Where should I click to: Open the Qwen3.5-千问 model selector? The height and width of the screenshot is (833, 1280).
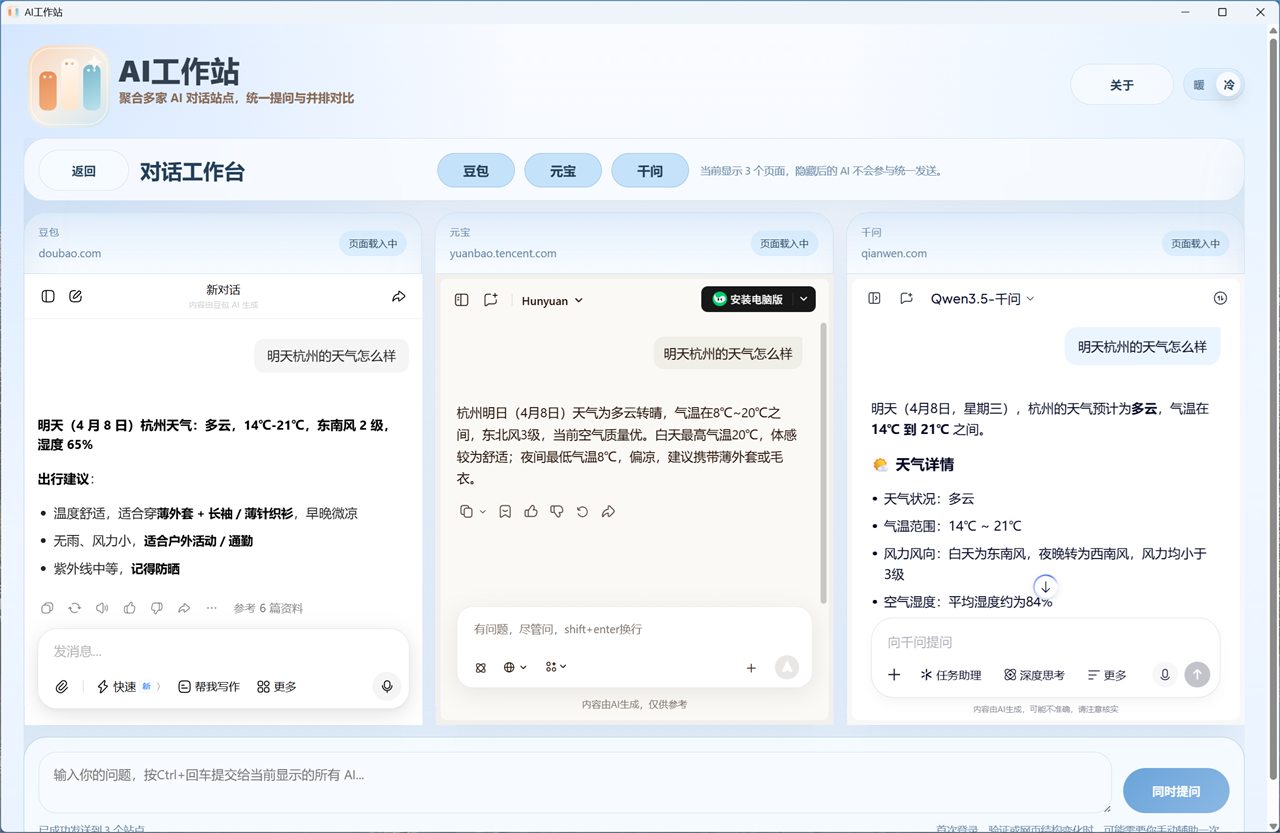981,298
